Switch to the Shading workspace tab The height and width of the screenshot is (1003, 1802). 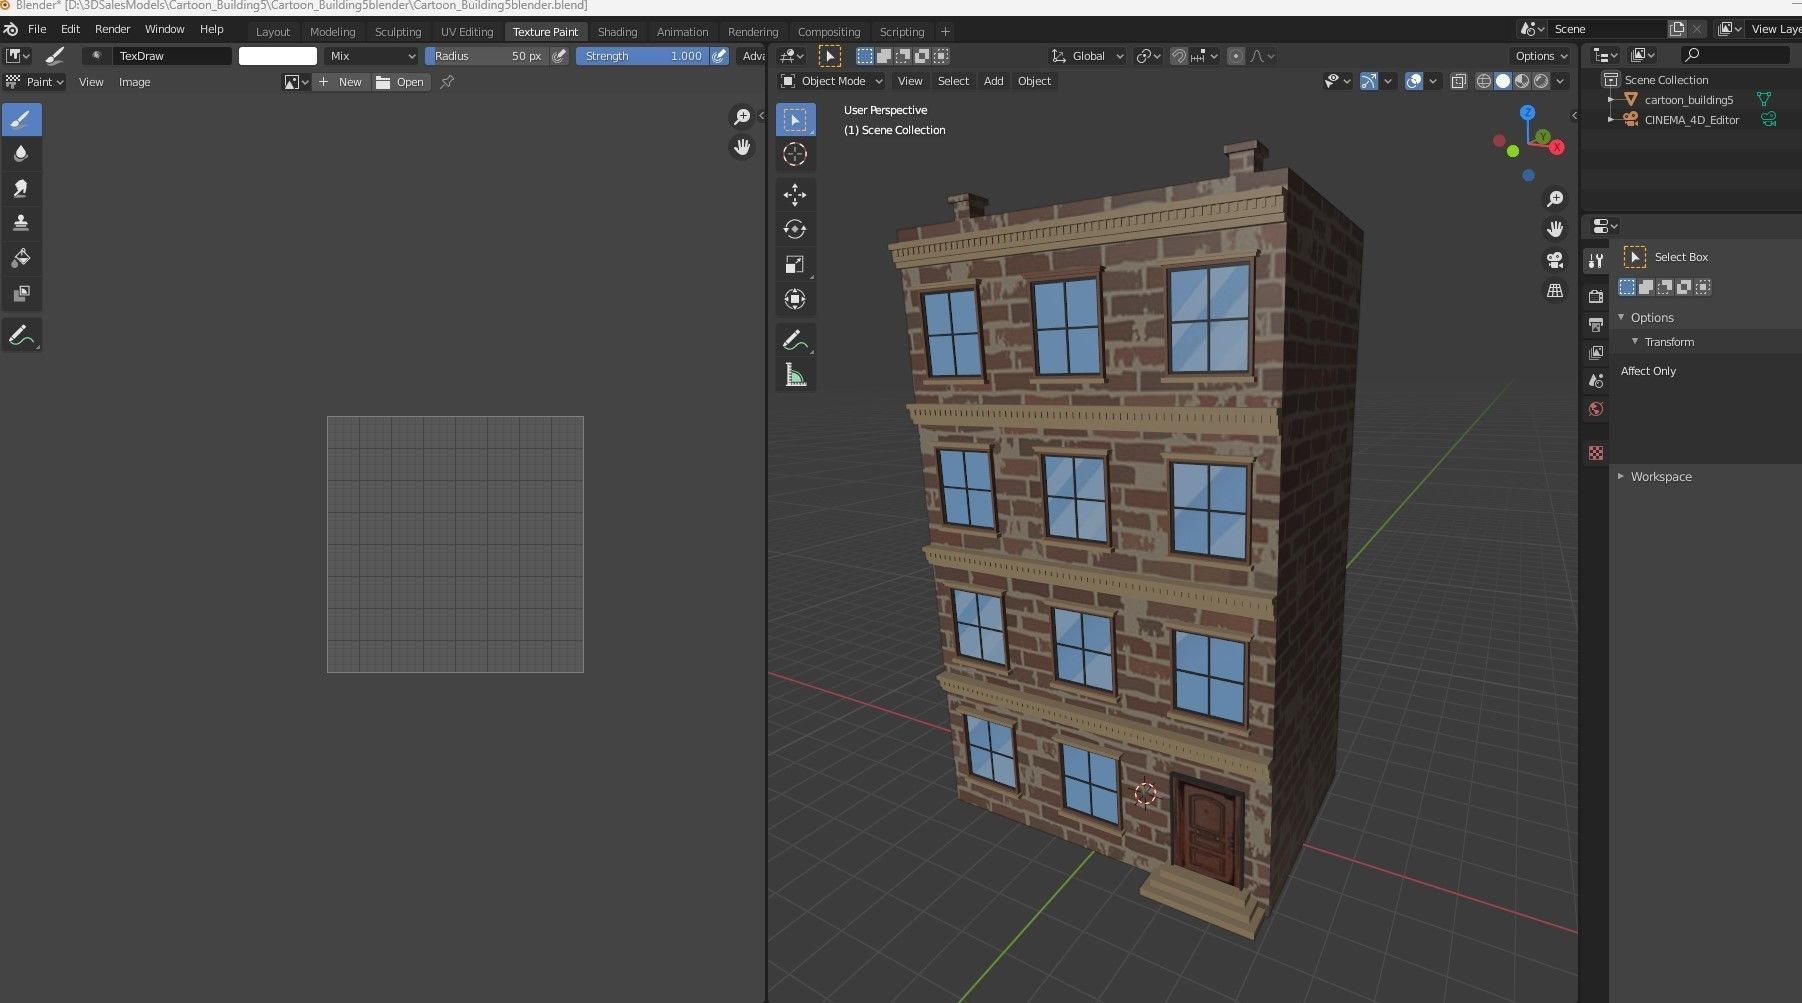(617, 32)
